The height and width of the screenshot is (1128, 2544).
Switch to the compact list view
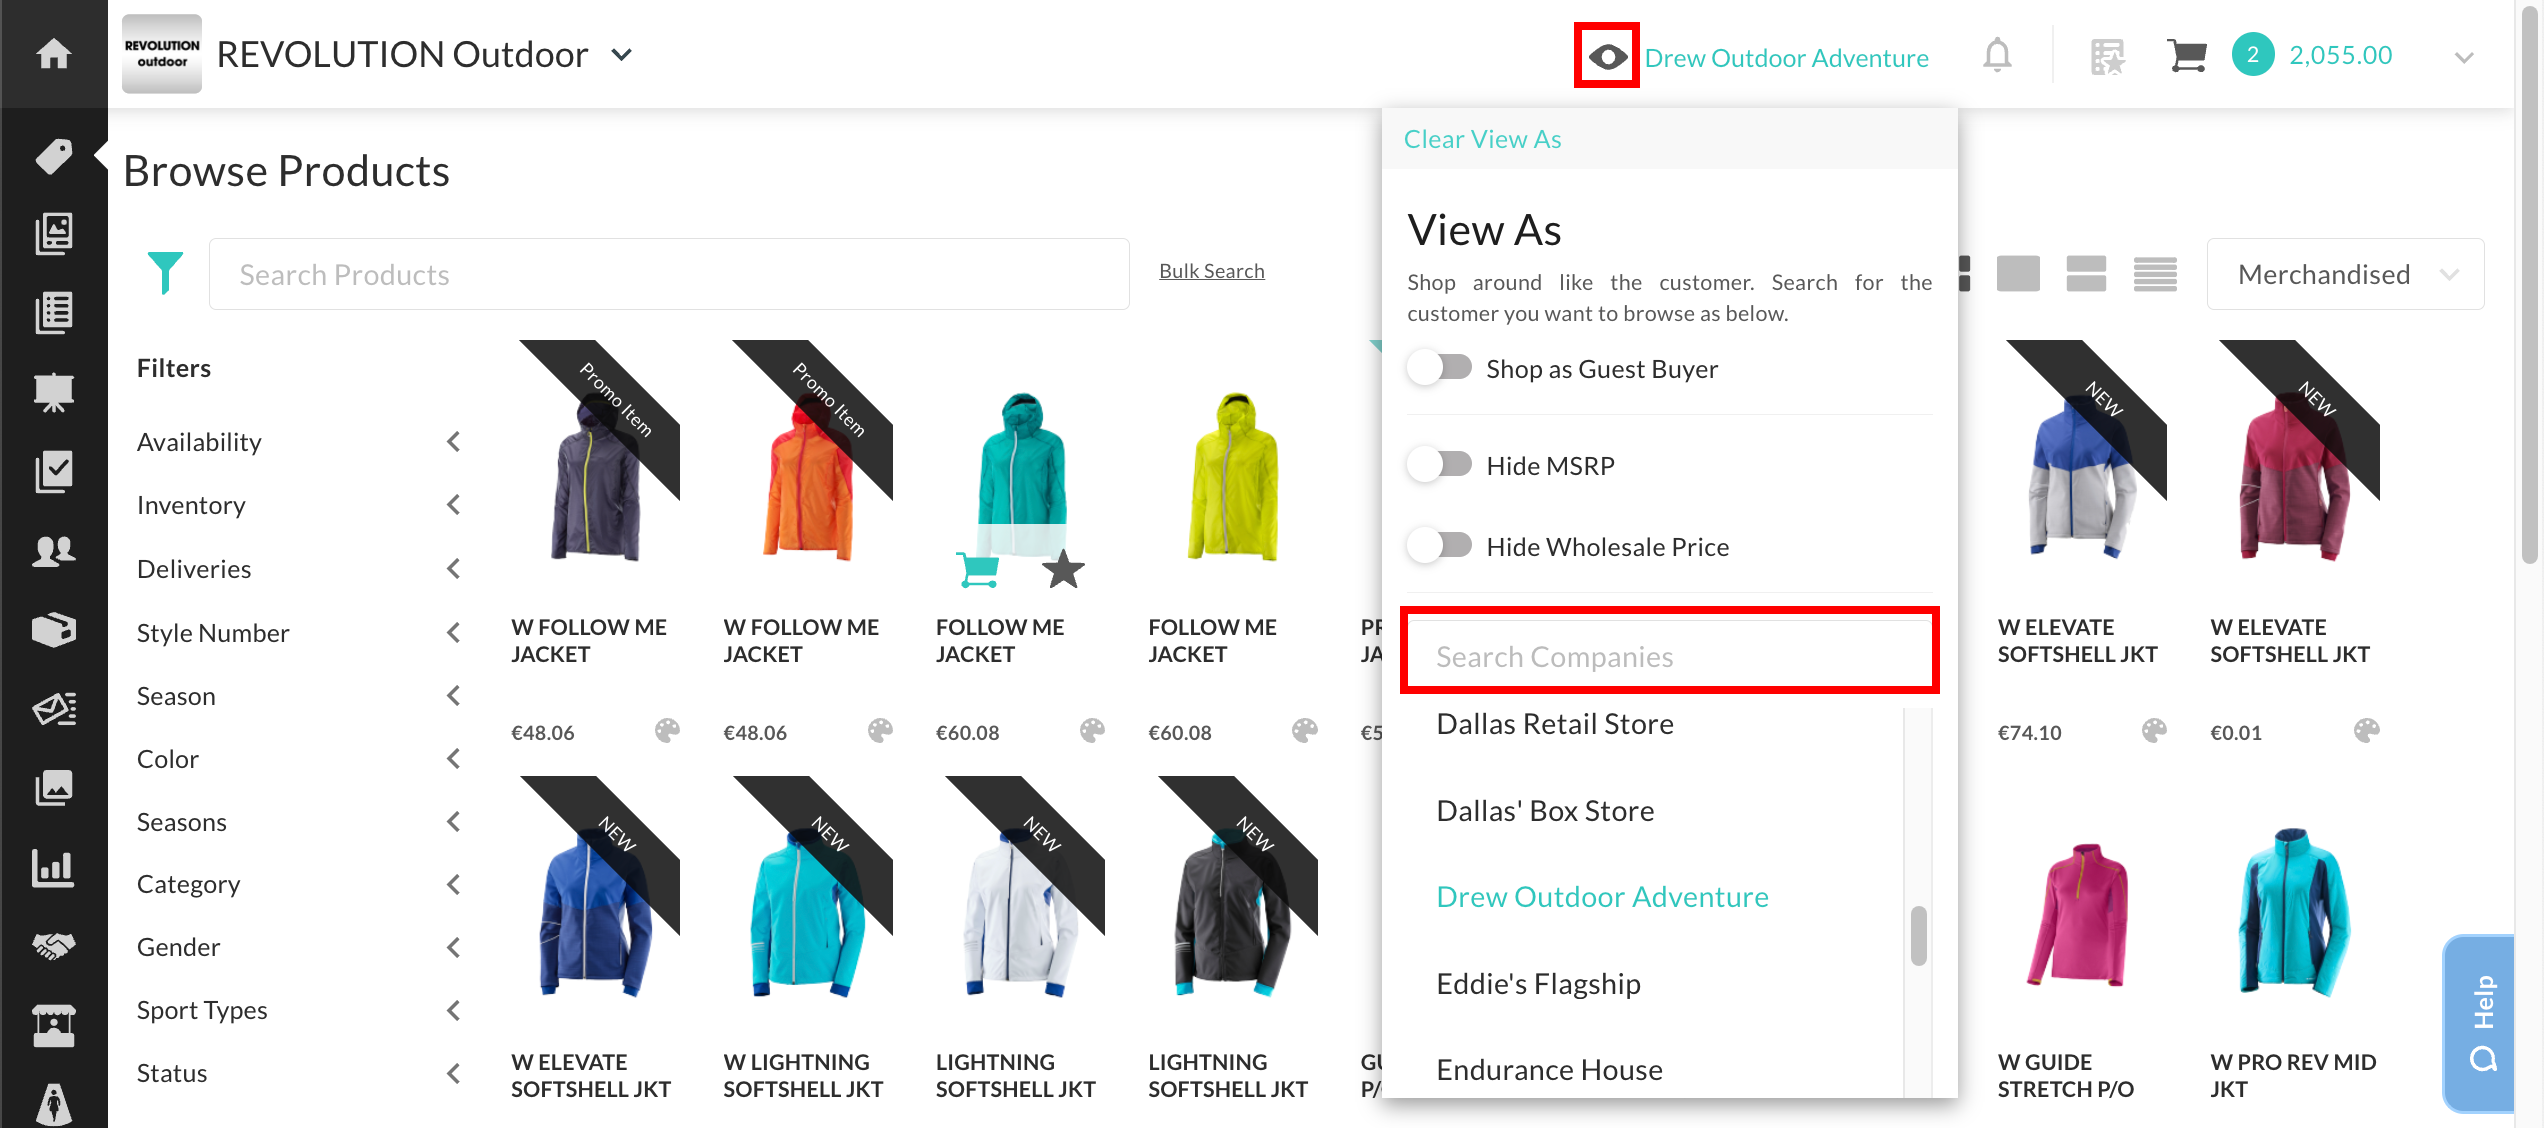coord(2155,273)
